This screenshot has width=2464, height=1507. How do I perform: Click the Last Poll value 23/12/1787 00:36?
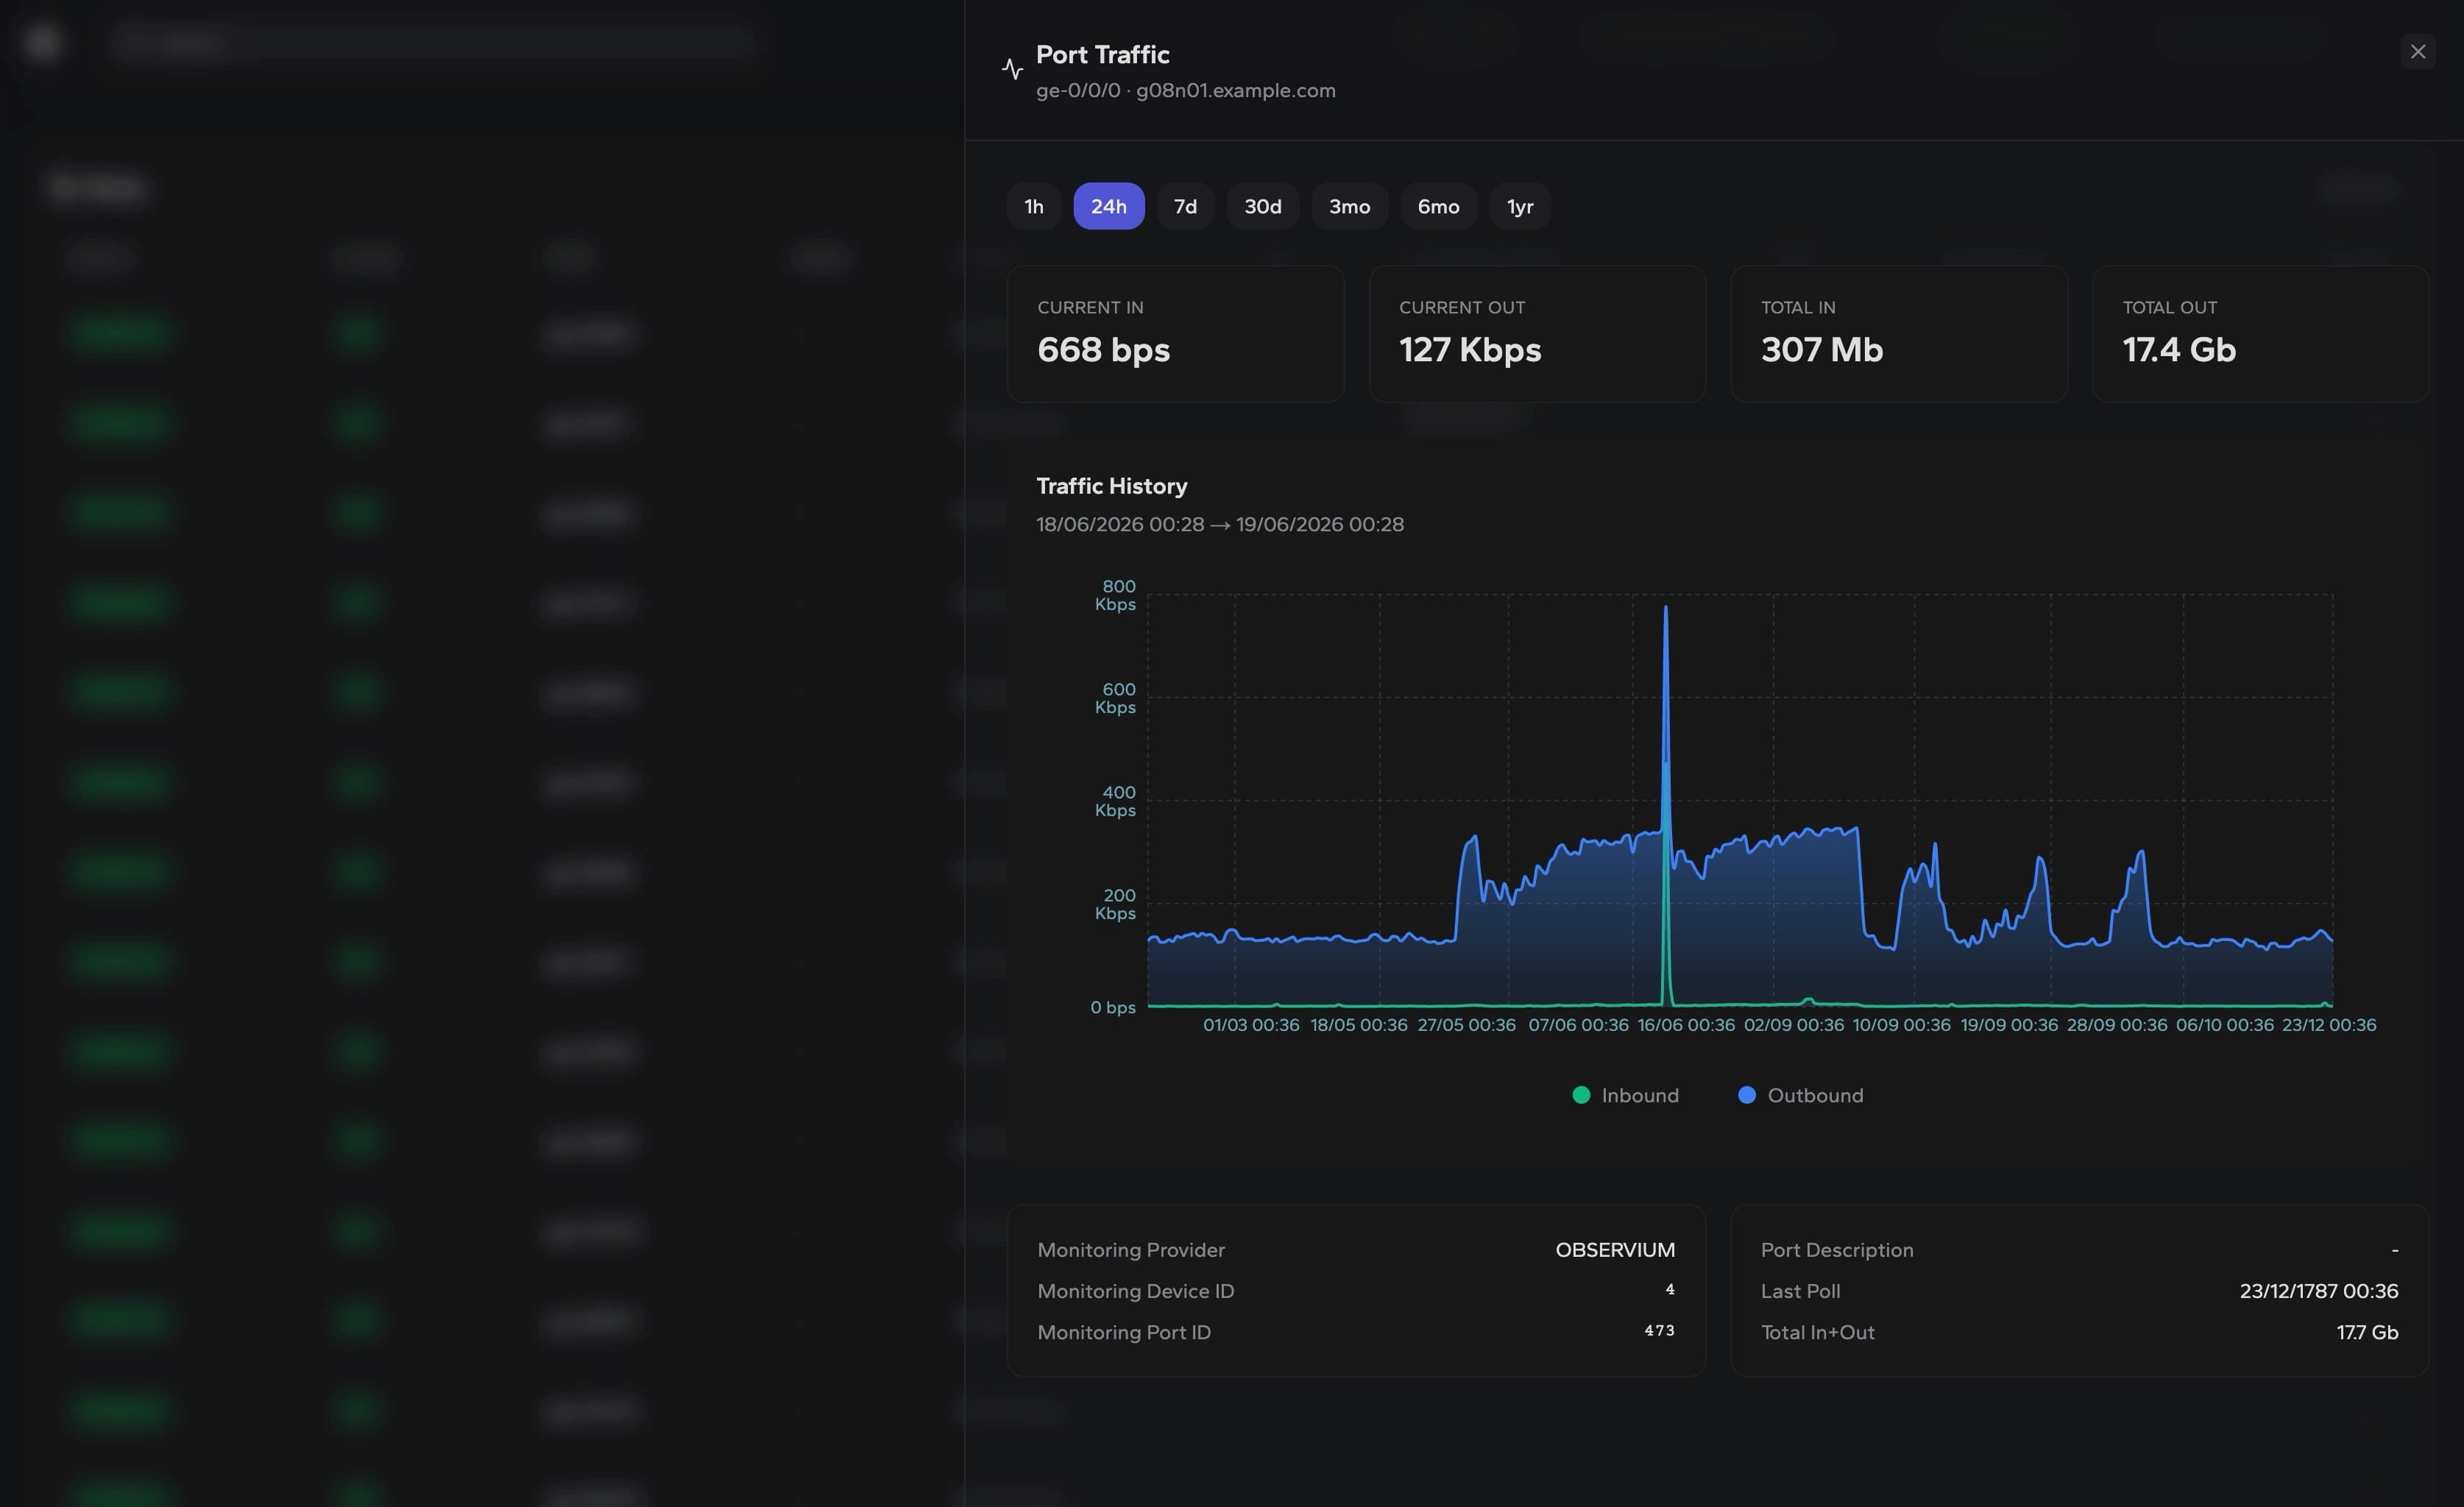tap(2318, 1291)
